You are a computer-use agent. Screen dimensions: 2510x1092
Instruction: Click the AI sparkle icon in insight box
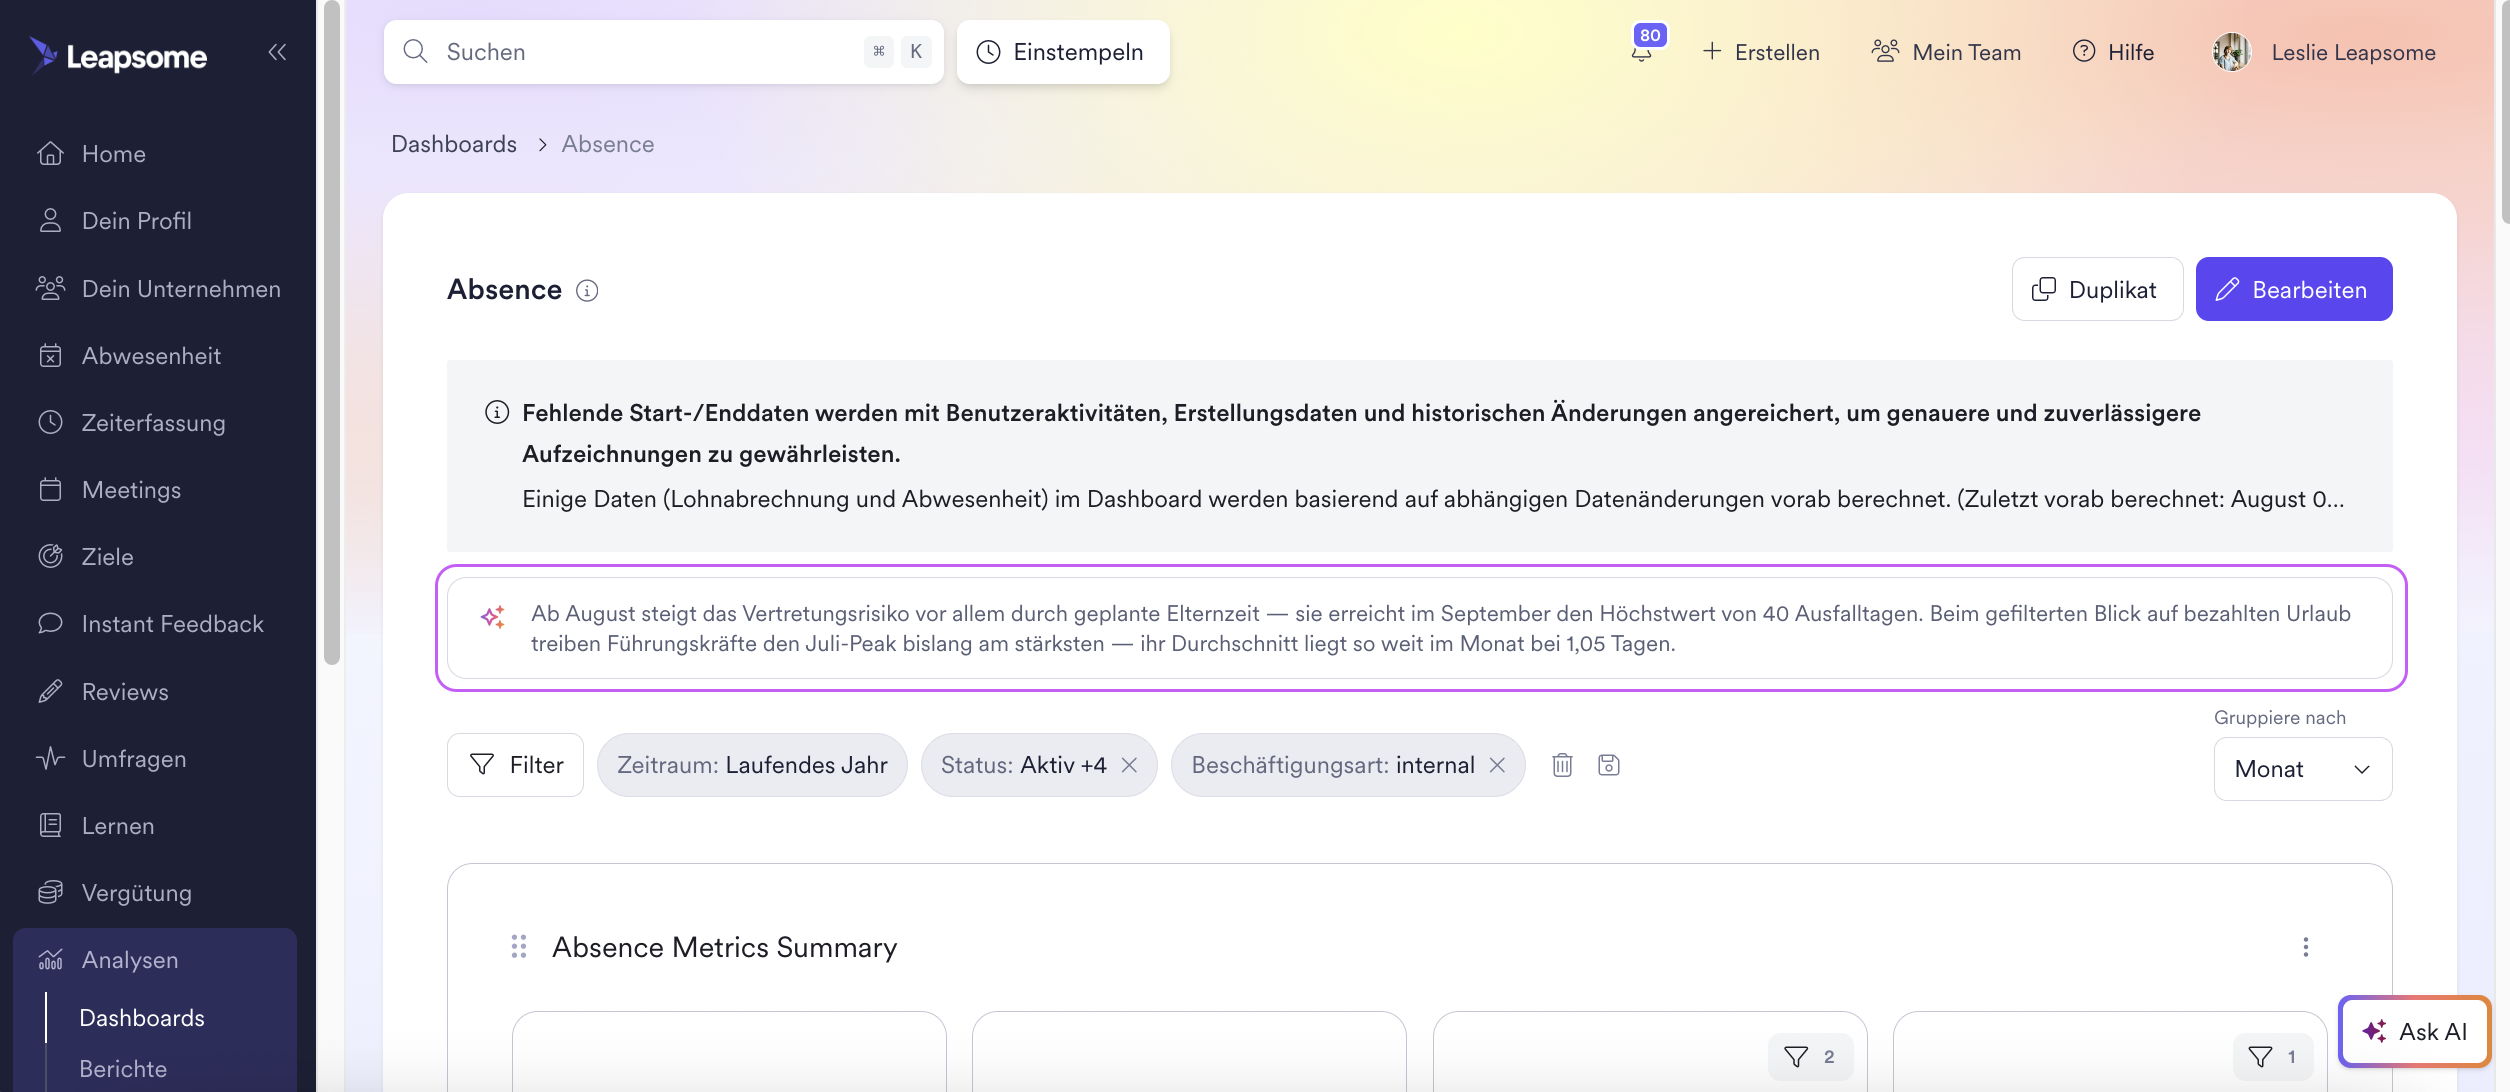(x=493, y=617)
